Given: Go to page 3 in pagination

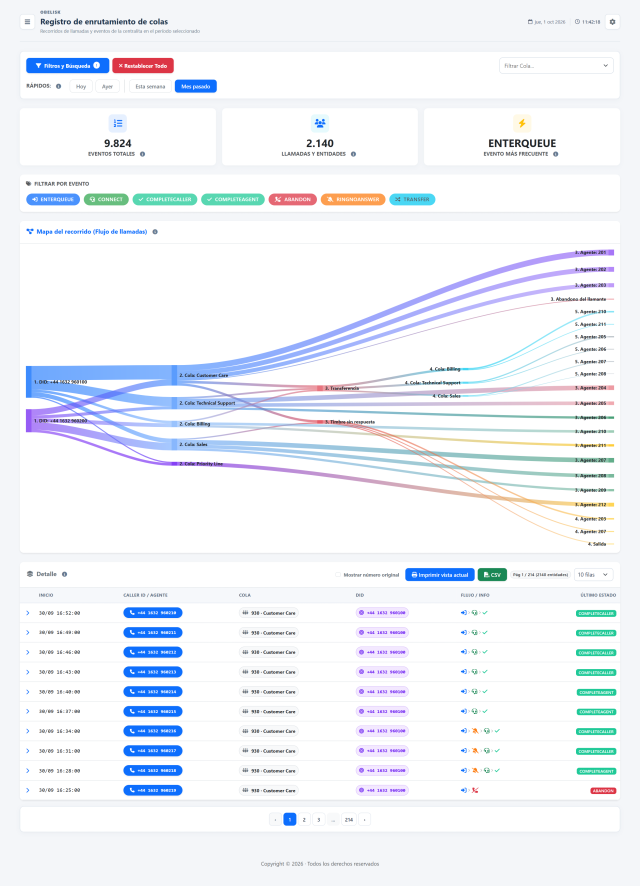Looking at the screenshot, I should point(319,819).
